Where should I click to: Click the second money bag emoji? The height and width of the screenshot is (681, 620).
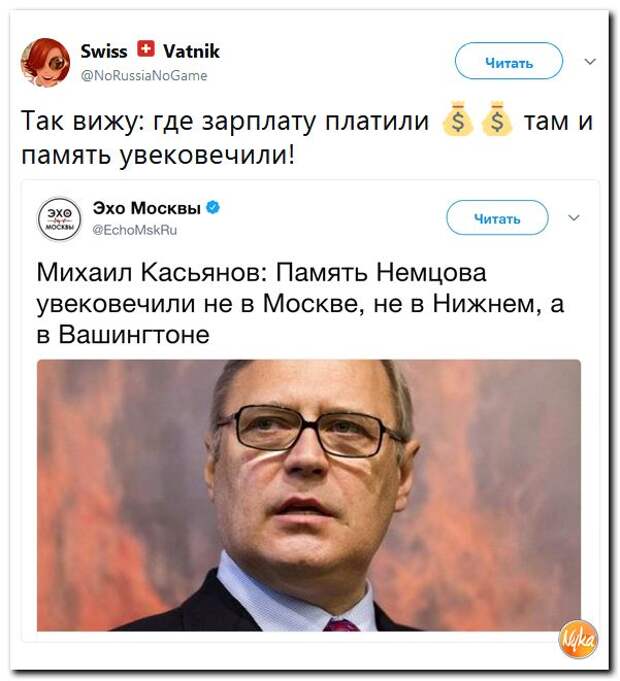(497, 119)
